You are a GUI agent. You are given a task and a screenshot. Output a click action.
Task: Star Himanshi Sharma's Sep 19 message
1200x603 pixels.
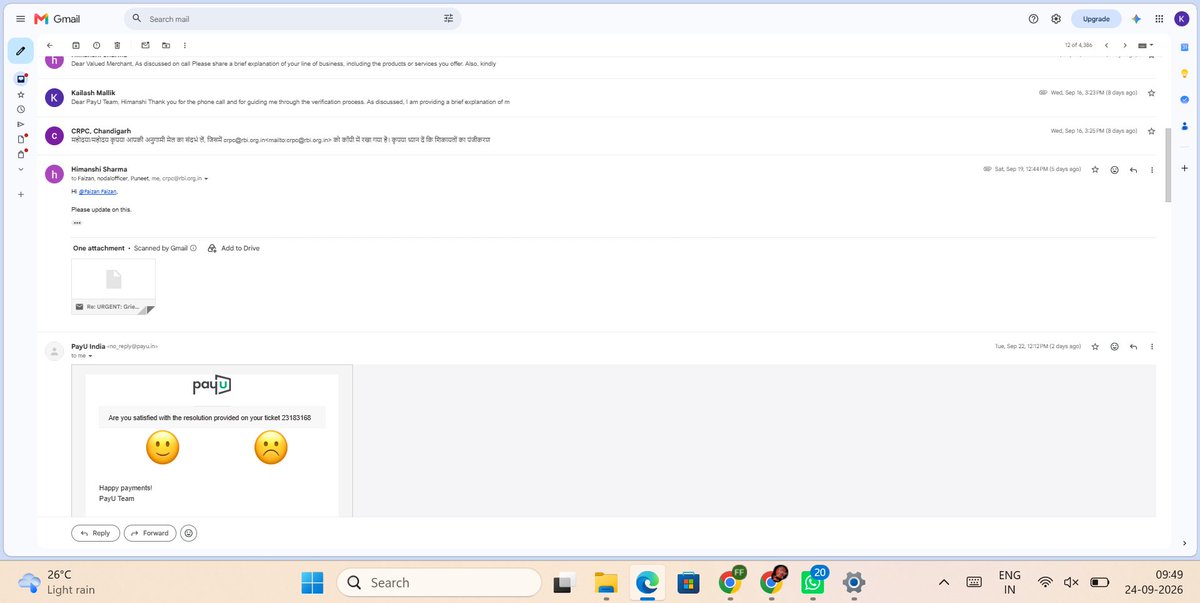pos(1096,170)
